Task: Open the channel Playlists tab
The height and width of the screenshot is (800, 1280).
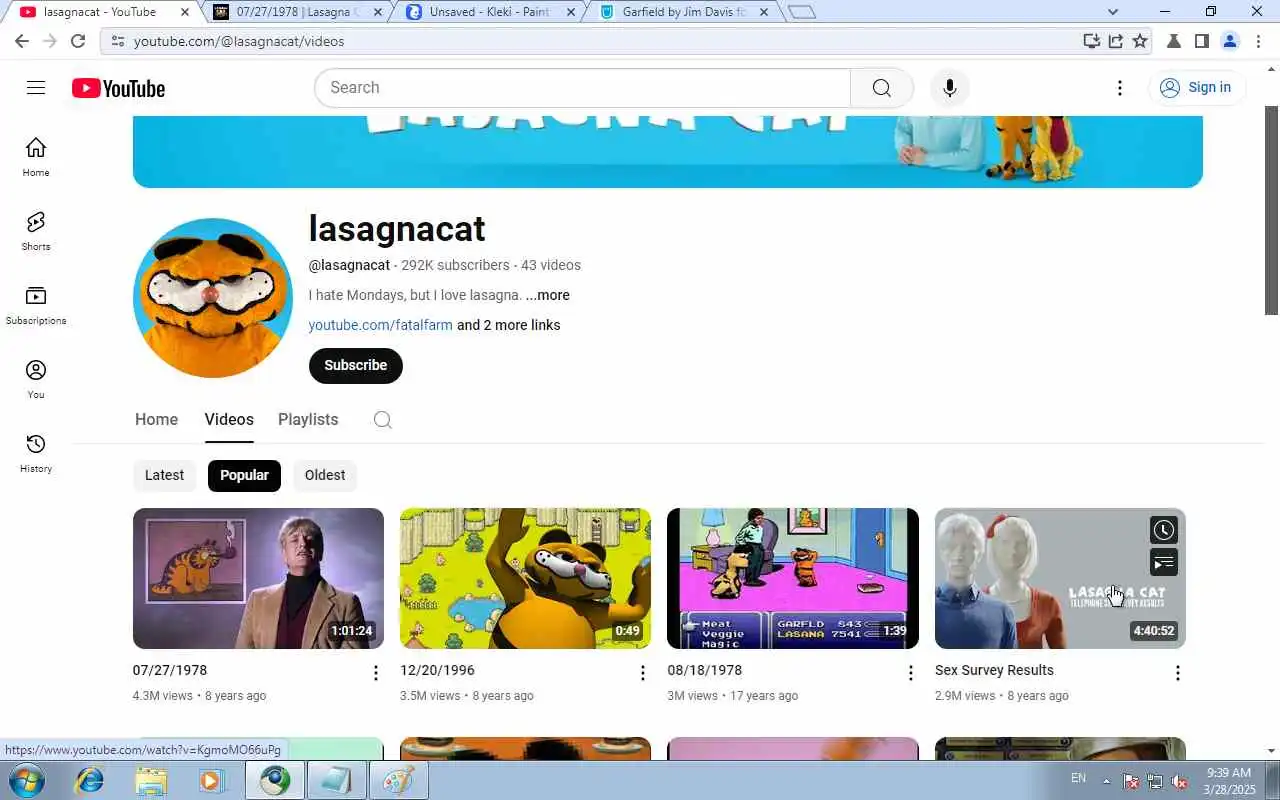Action: point(308,420)
